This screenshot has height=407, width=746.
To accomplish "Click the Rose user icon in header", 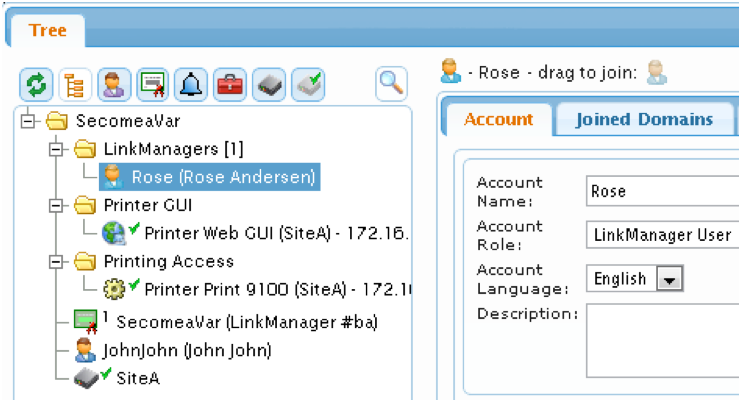I will 450,71.
